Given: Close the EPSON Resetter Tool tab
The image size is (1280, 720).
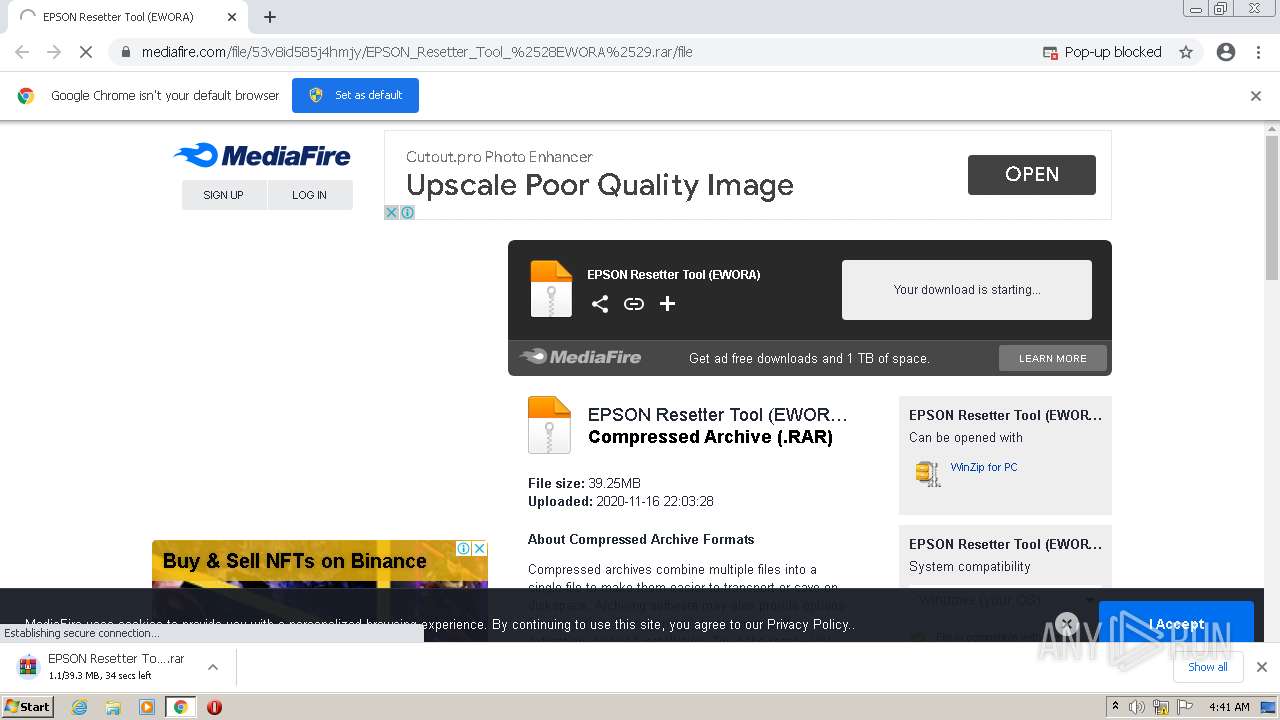Looking at the screenshot, I should click(232, 17).
